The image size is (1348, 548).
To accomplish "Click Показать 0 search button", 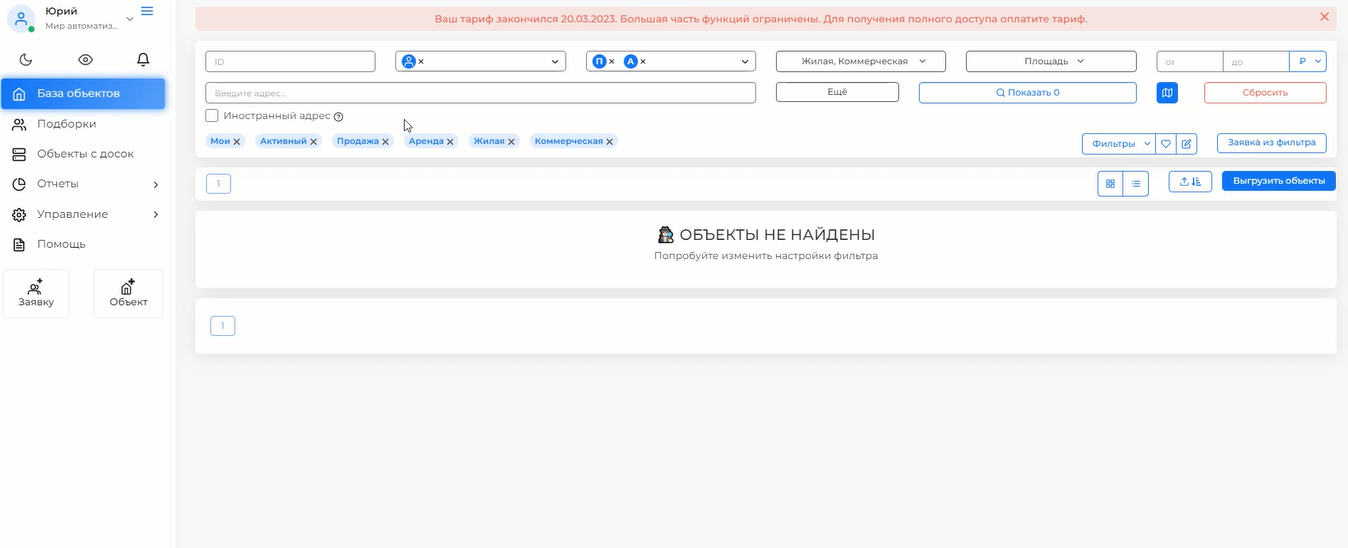I will (1028, 93).
